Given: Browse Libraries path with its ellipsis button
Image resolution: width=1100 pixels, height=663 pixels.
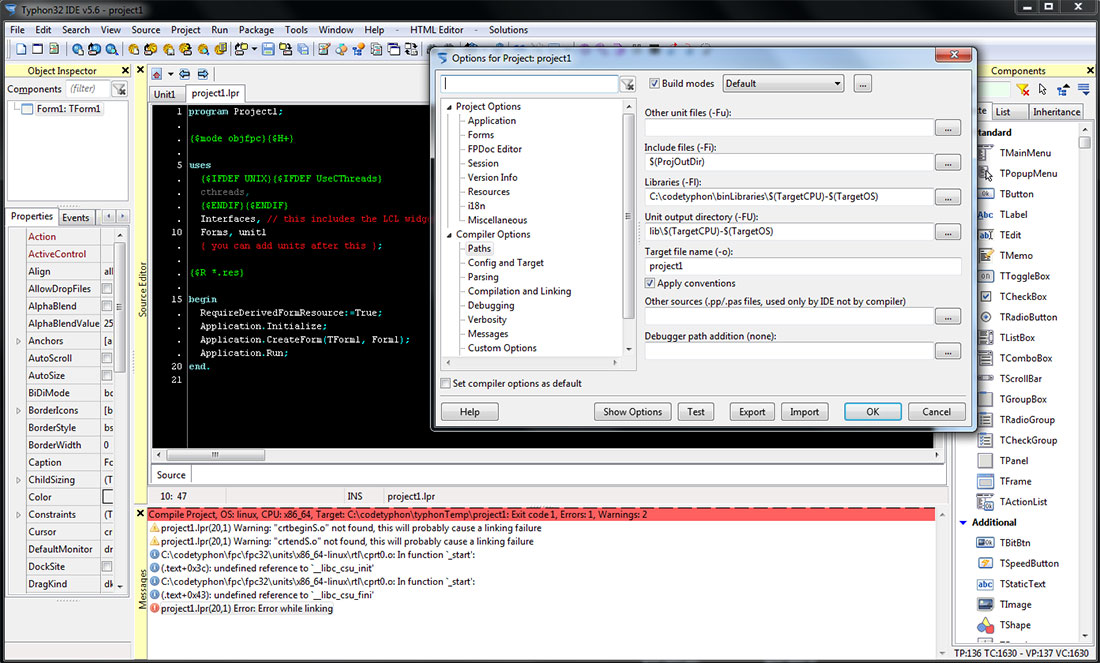Looking at the screenshot, I should [948, 198].
